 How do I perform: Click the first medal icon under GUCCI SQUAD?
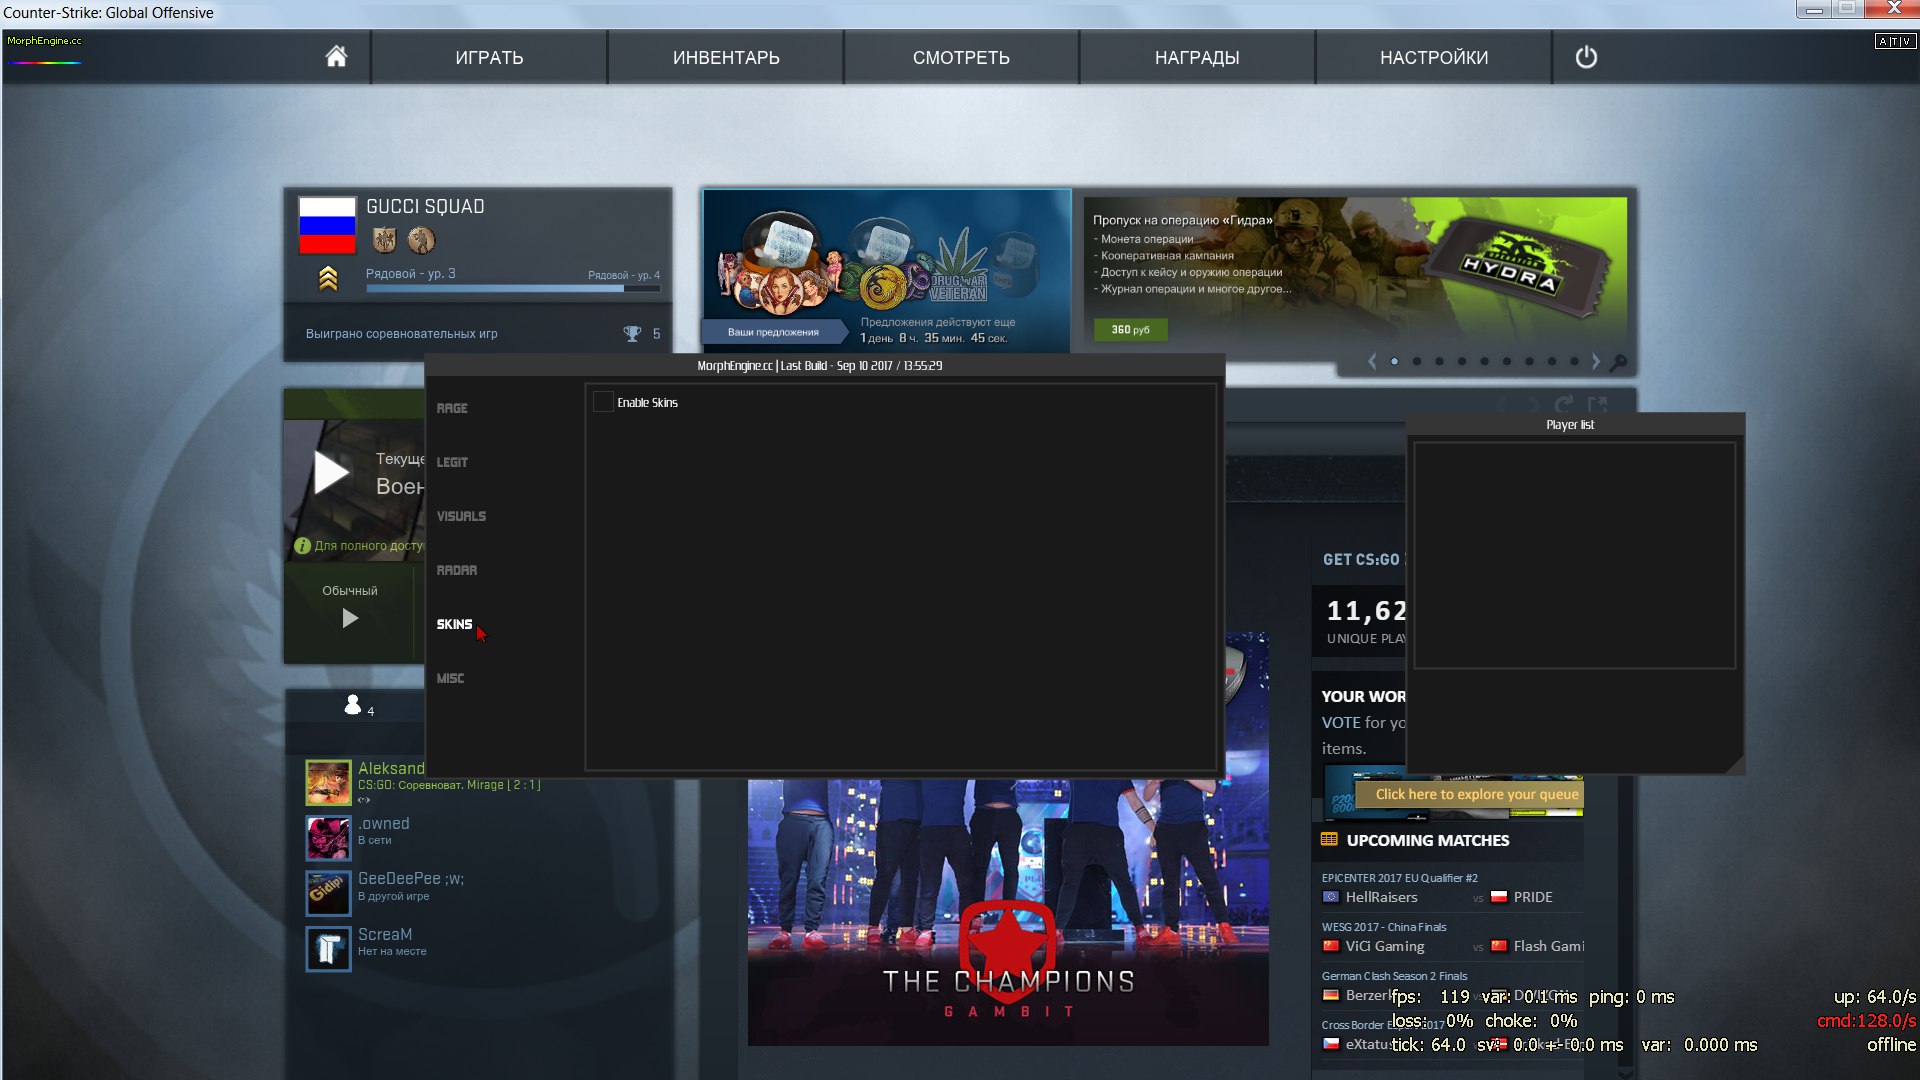[x=385, y=240]
